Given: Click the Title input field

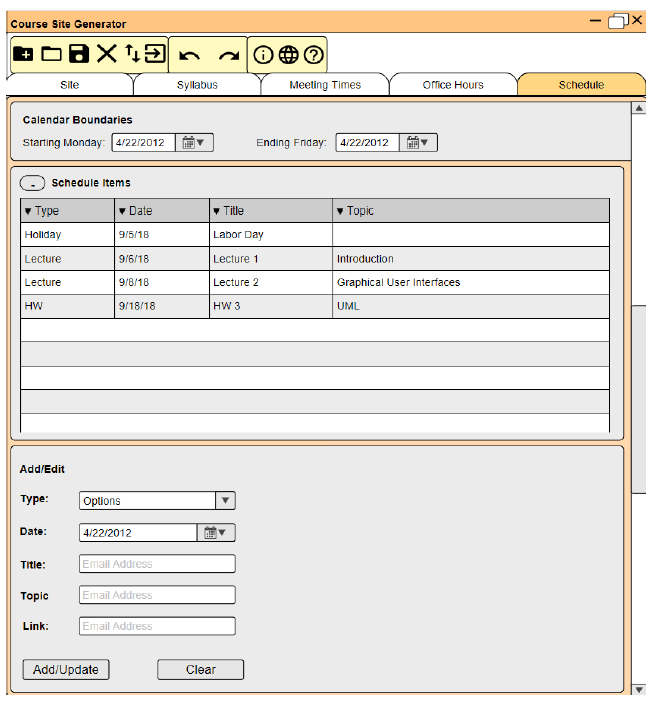Looking at the screenshot, I should (157, 564).
